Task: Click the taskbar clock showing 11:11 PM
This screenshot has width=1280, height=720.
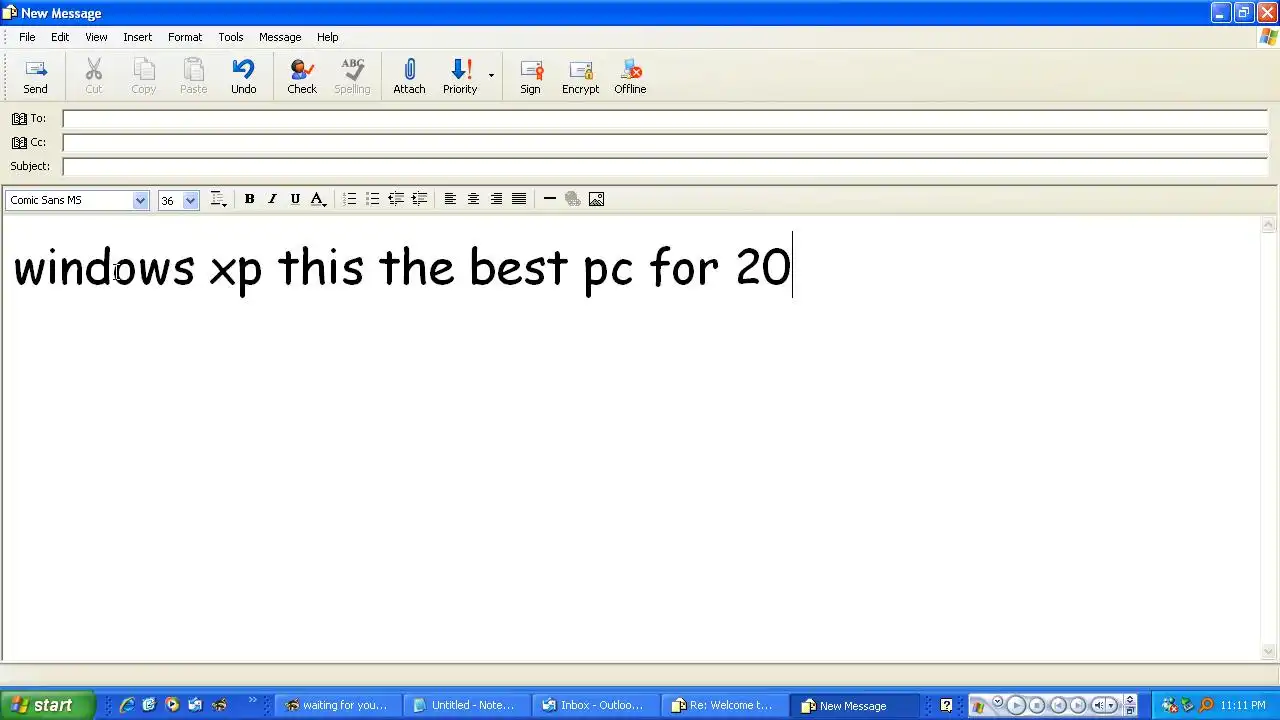Action: point(1243,705)
